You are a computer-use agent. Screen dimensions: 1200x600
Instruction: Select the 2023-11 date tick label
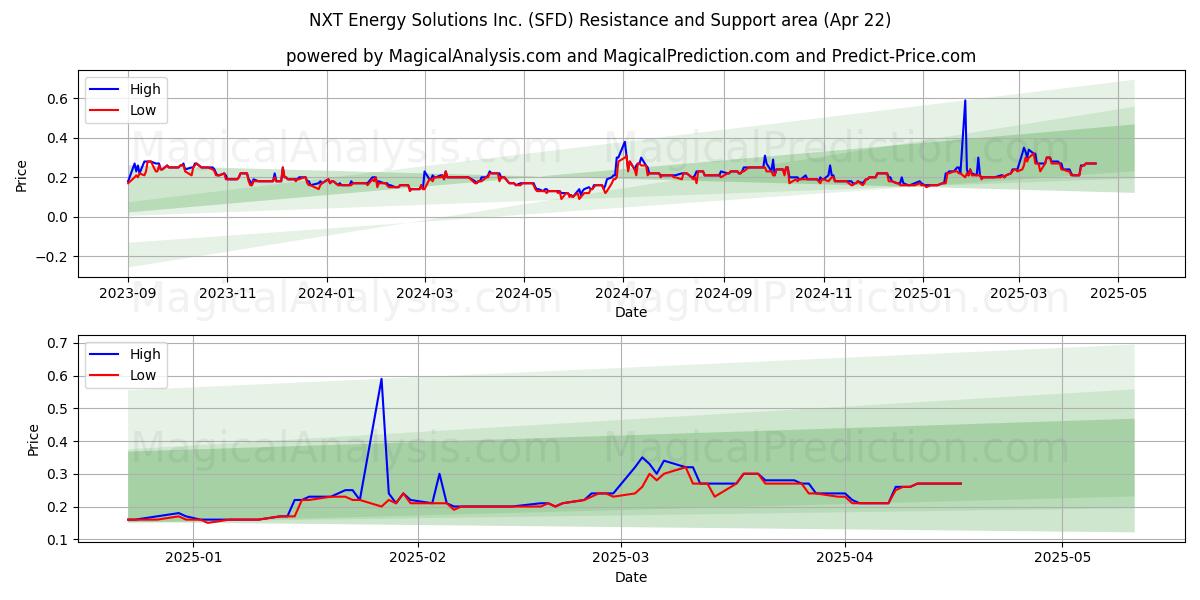(x=226, y=293)
